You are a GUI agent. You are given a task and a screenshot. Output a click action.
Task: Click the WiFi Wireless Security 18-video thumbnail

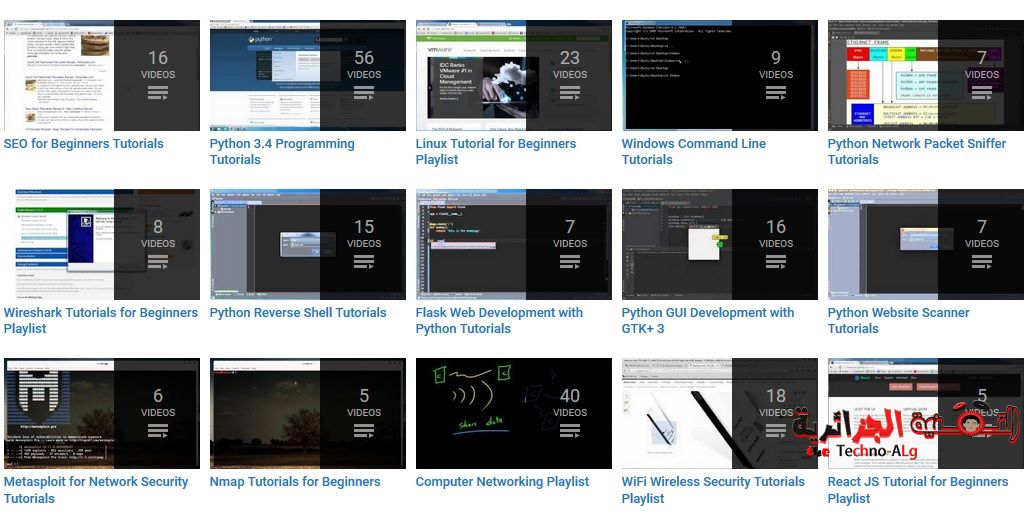(x=719, y=413)
